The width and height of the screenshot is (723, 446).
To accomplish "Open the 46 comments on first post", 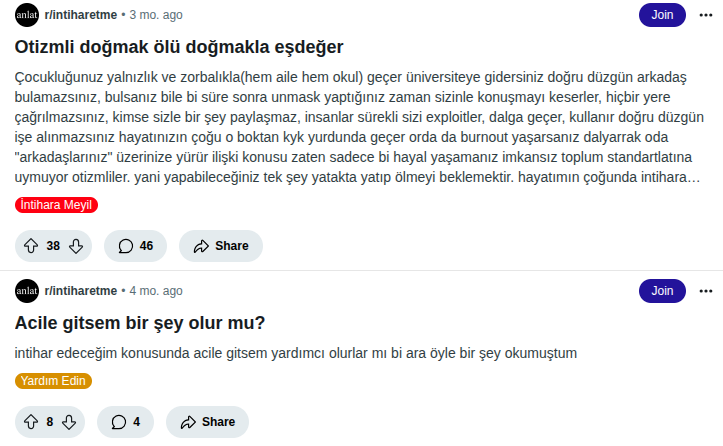I will [135, 246].
